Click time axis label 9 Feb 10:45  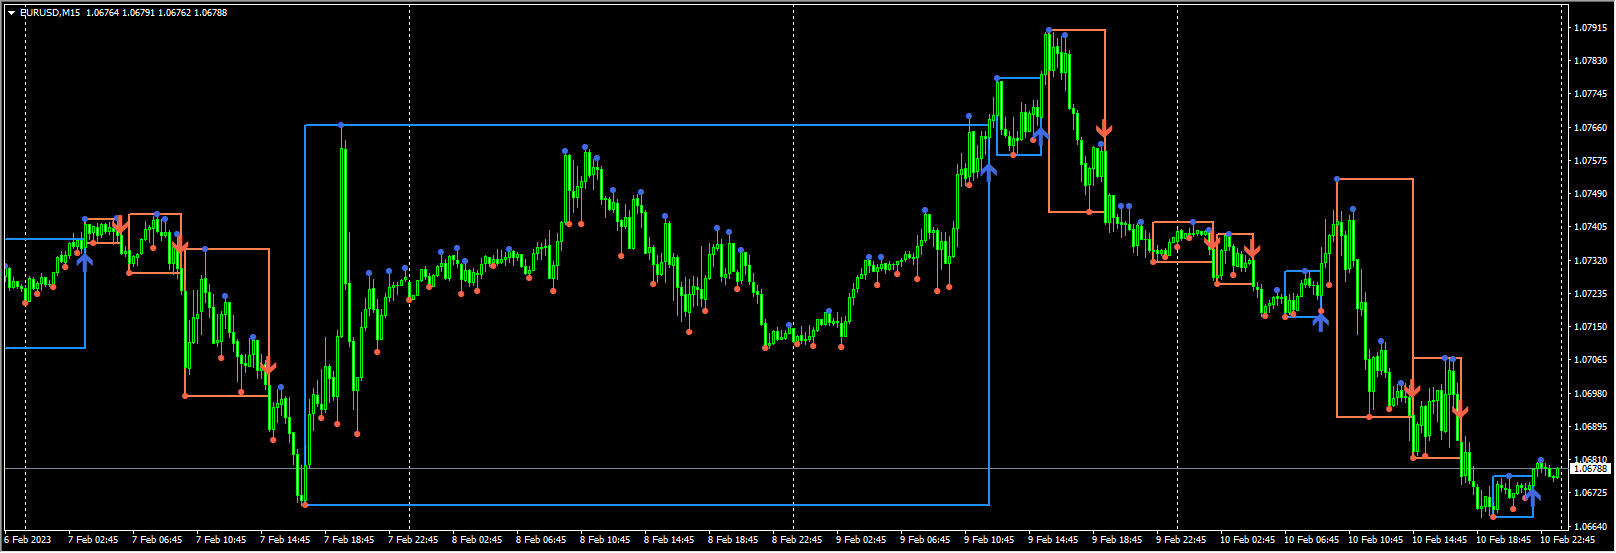[989, 540]
